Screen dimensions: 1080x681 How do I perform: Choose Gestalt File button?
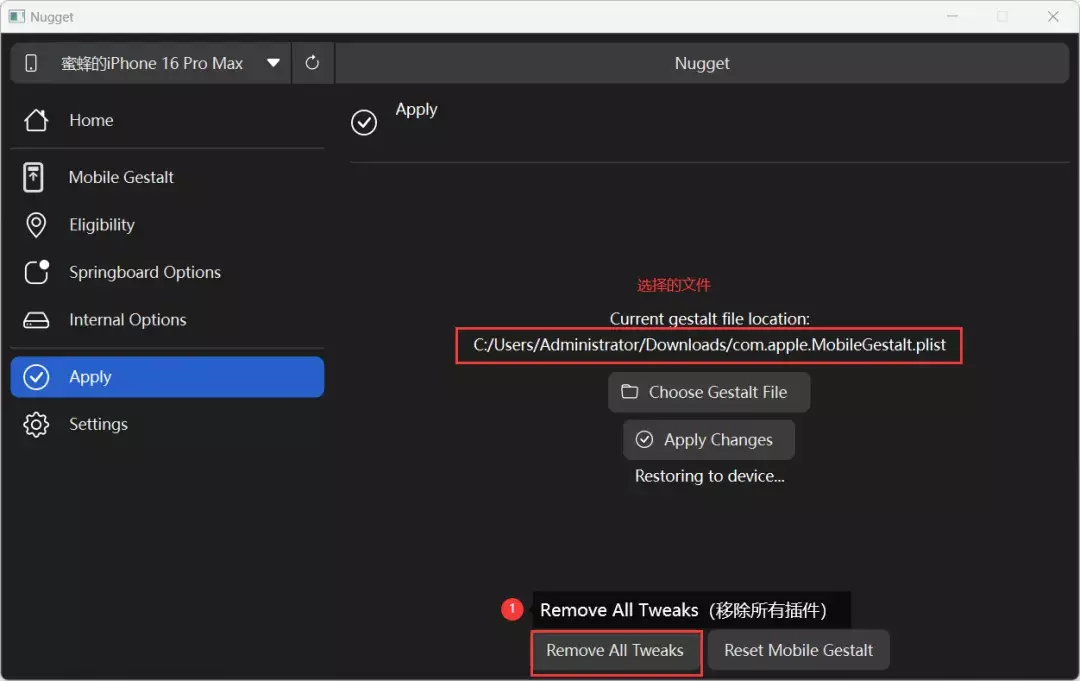[x=709, y=392]
